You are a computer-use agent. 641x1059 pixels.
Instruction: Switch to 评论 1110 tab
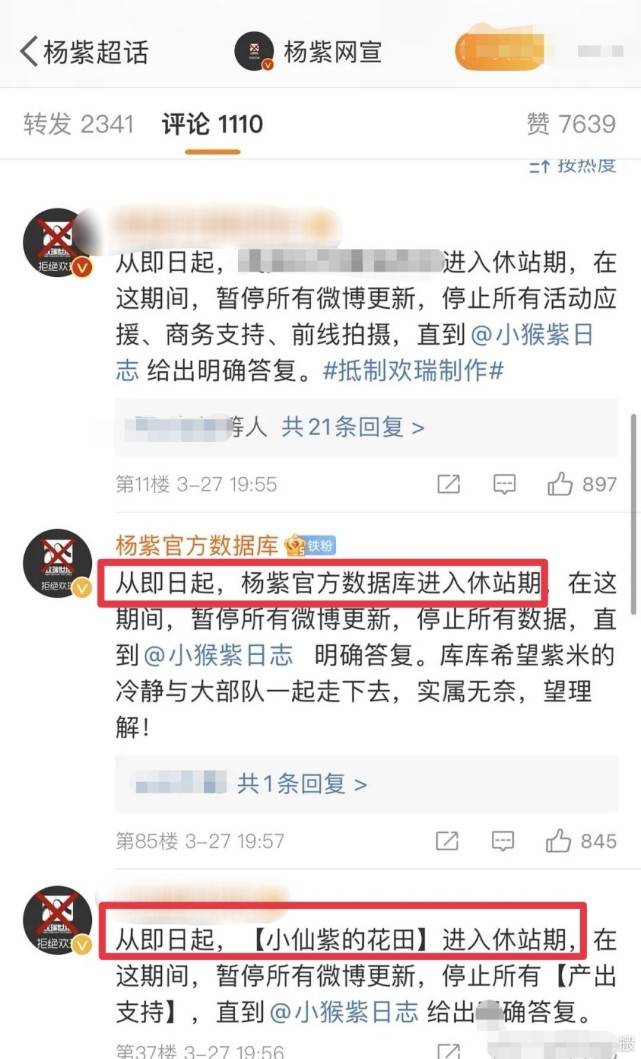(x=212, y=124)
